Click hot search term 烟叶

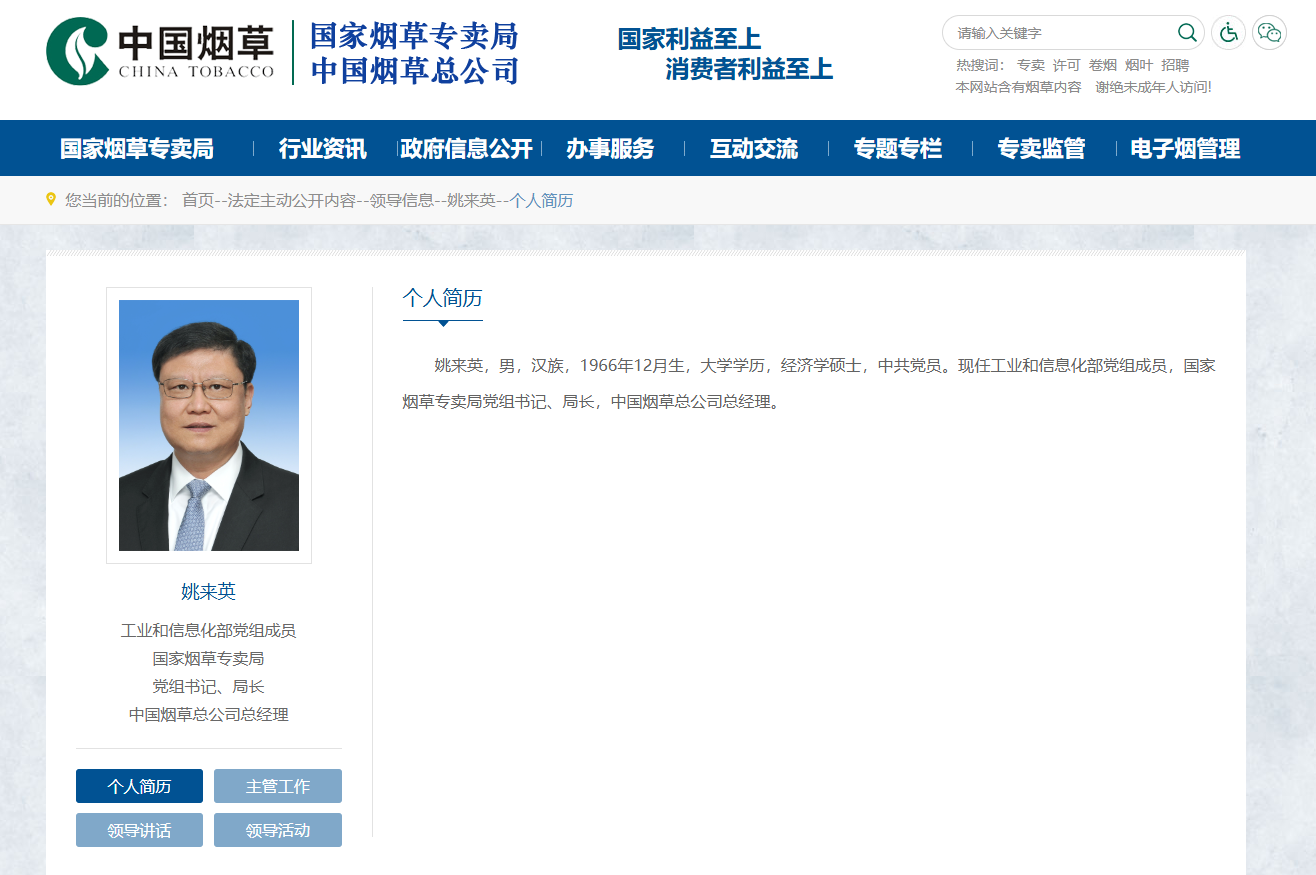(x=1139, y=65)
